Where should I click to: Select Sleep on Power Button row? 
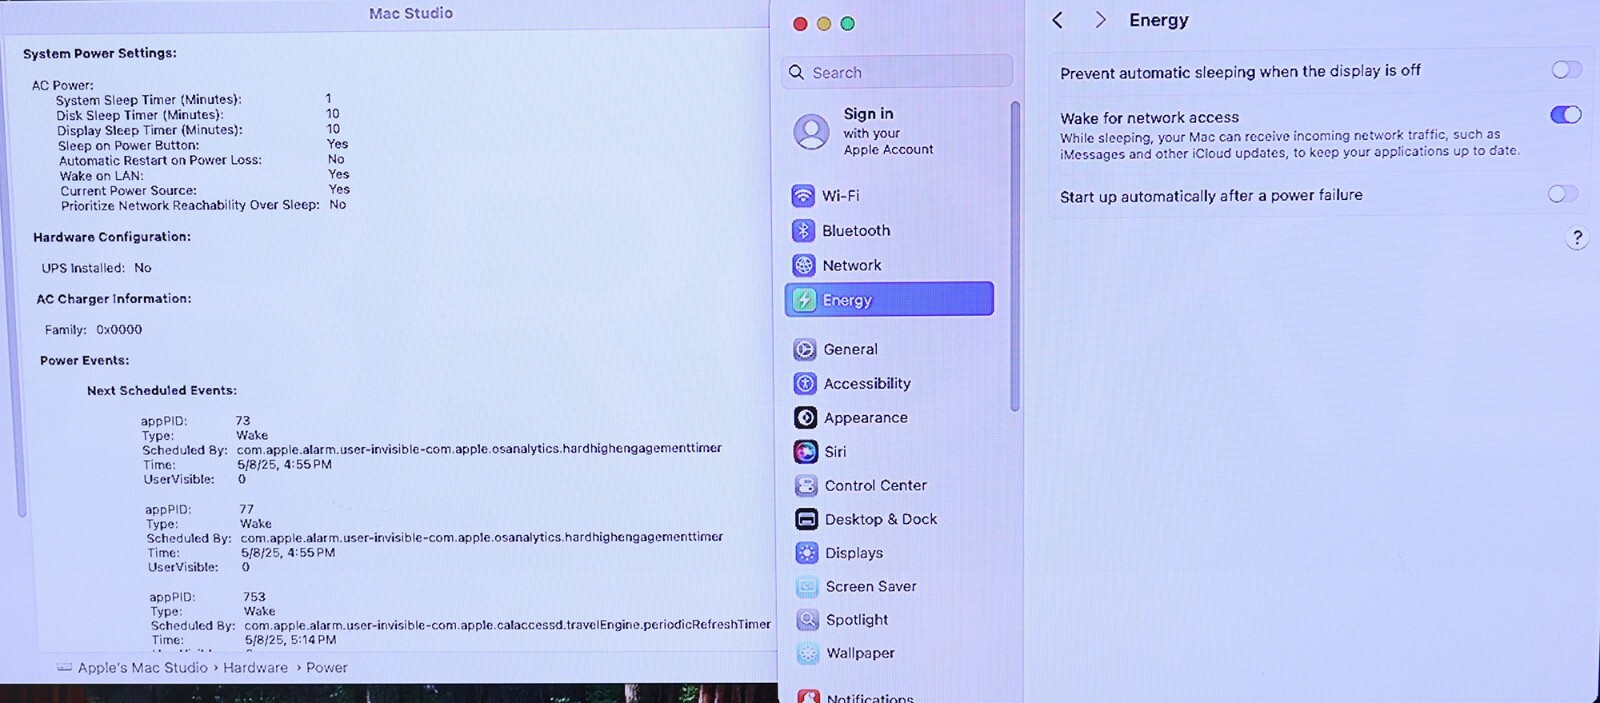coord(203,145)
